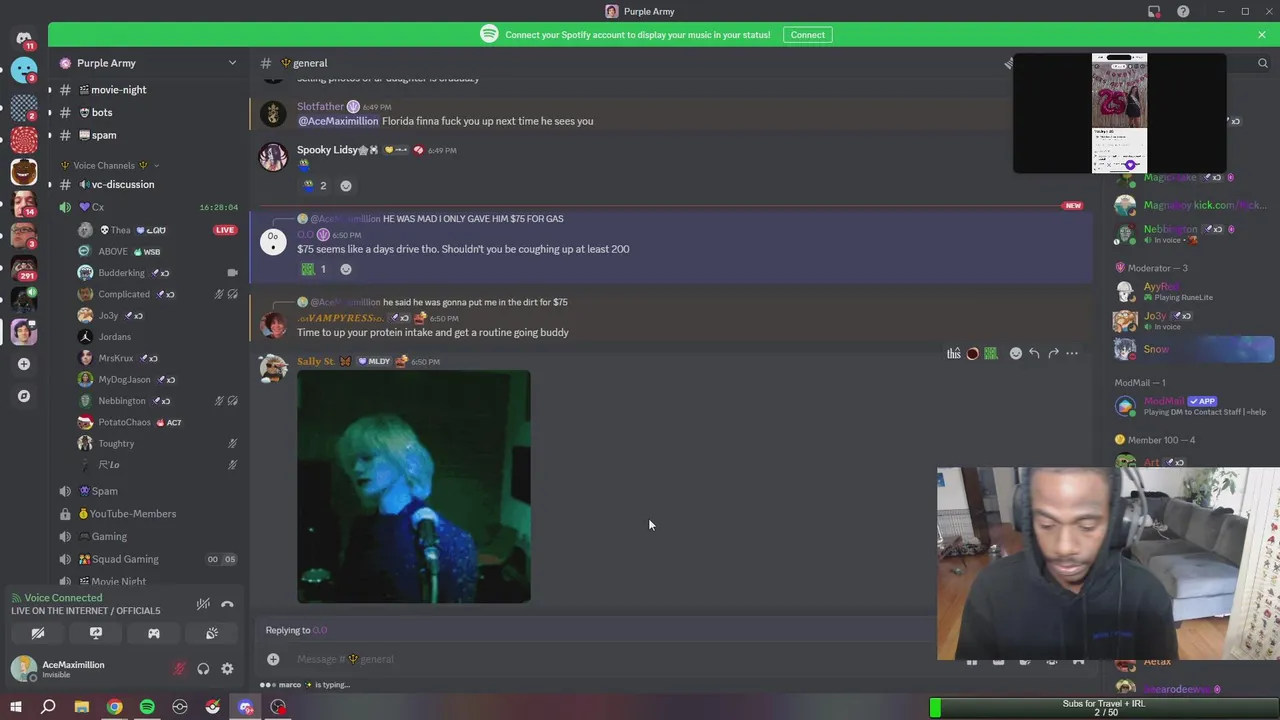Toggle the 2-count reaction under Spooky Lidsy

315,186
